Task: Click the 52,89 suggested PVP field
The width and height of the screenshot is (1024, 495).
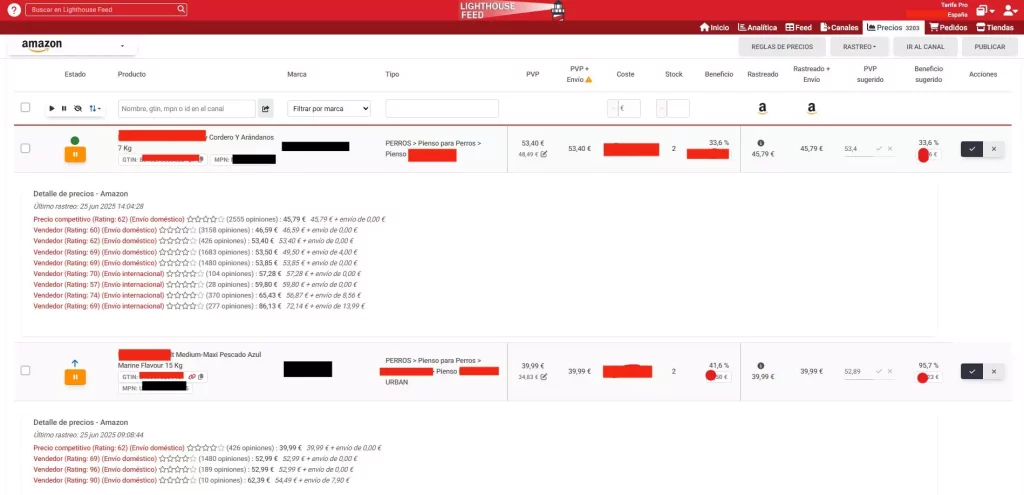Action: click(858, 372)
